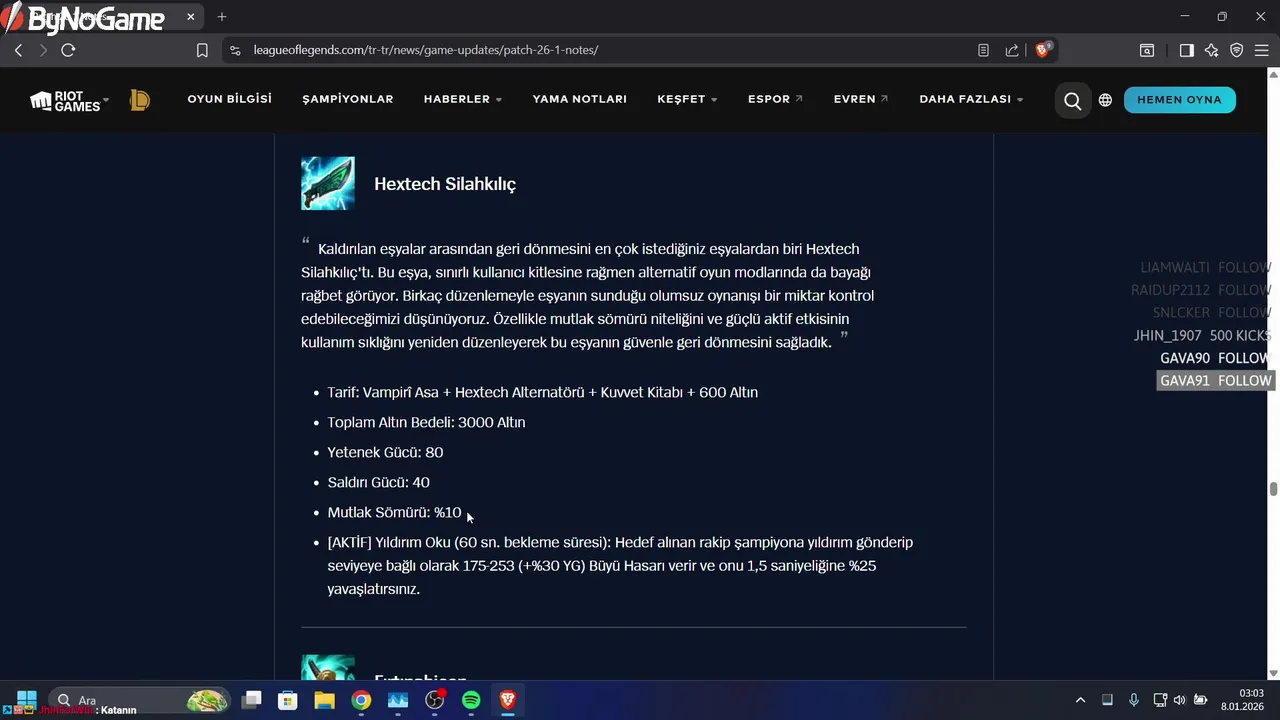Open the tab search toolbar icon
The image size is (1280, 720).
tap(1147, 50)
